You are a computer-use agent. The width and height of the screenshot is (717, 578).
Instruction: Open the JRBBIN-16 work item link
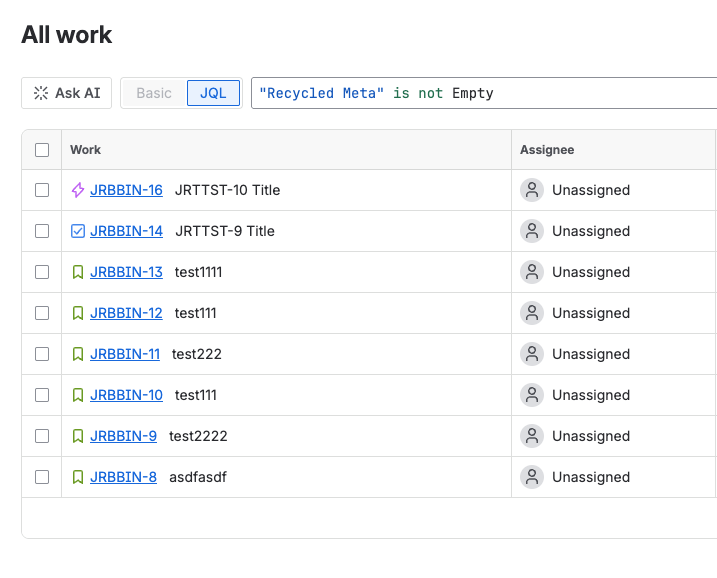pyautogui.click(x=126, y=190)
